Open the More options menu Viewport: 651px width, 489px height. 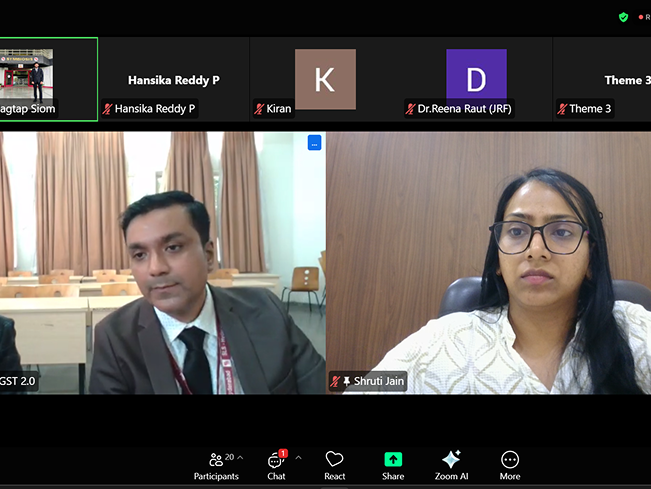[x=510, y=466]
